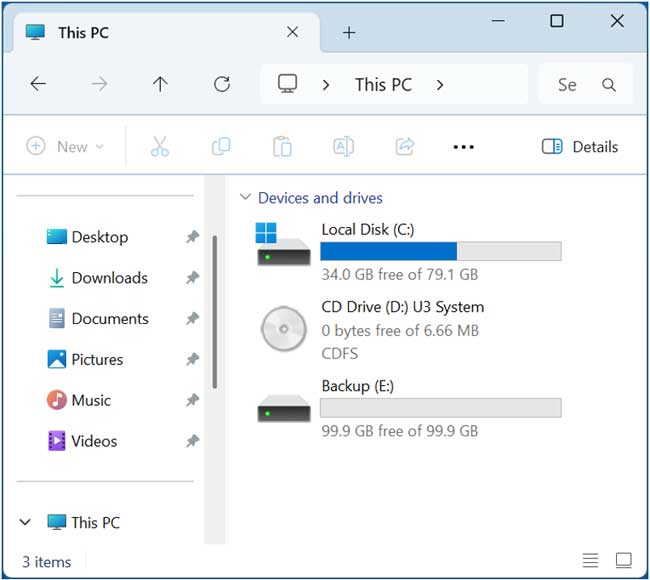Unpin Downloads using its pin icon
This screenshot has height=580, width=650.
coord(192,277)
